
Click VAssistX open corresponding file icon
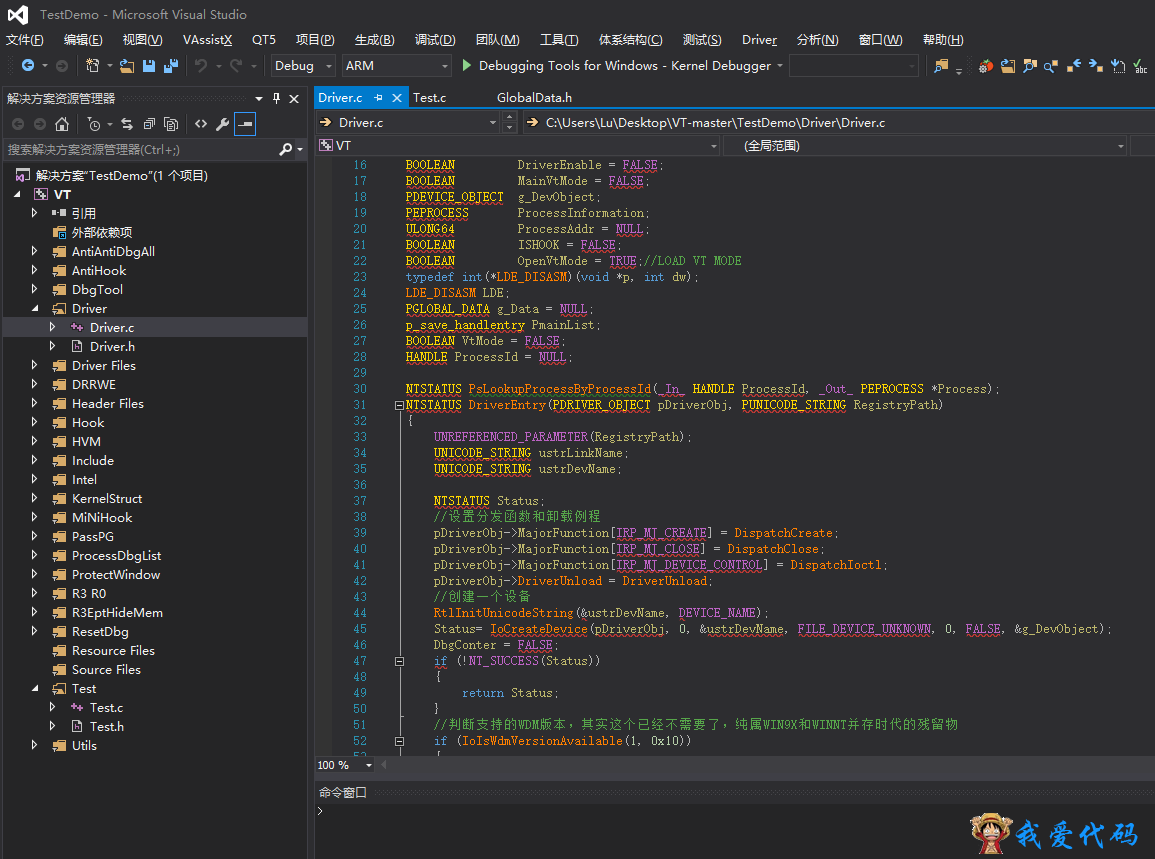pos(1008,66)
